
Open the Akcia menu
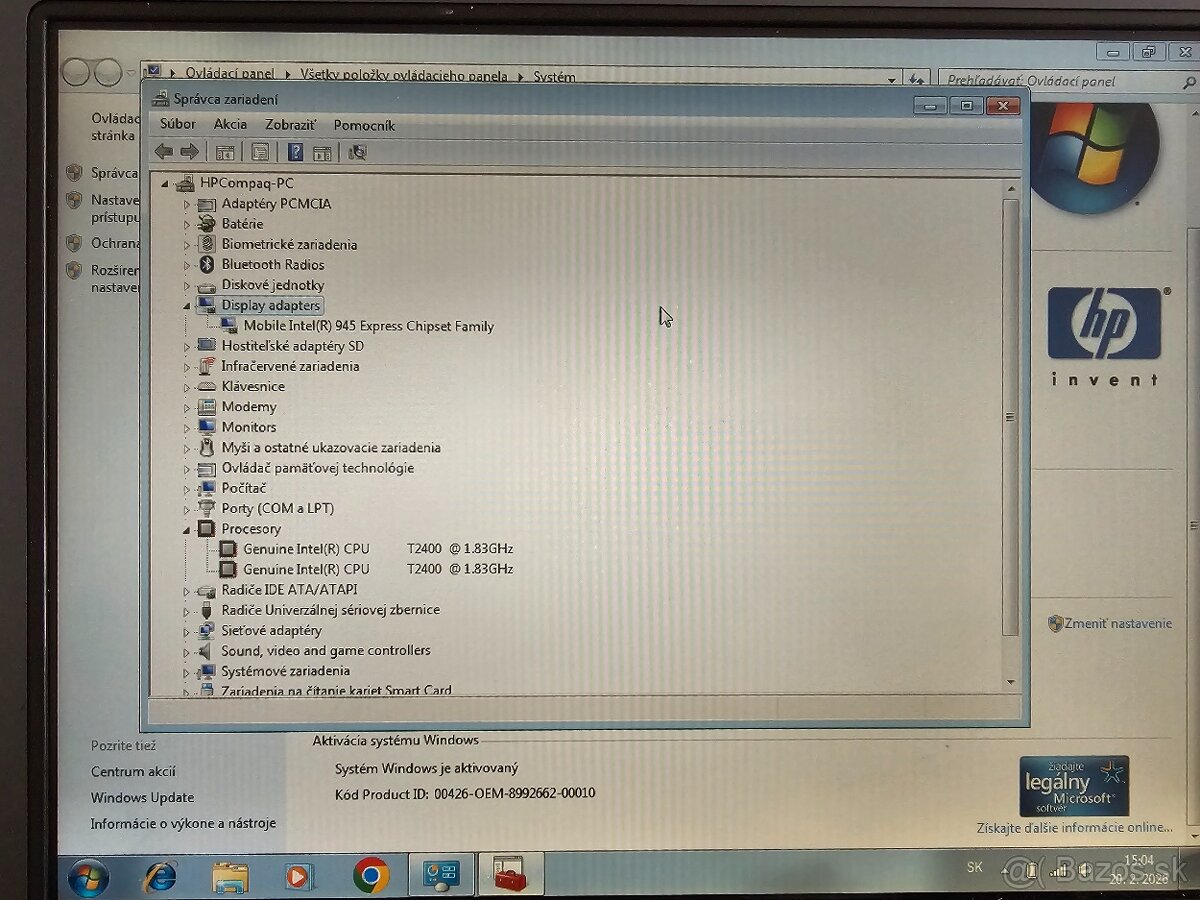tap(229, 124)
